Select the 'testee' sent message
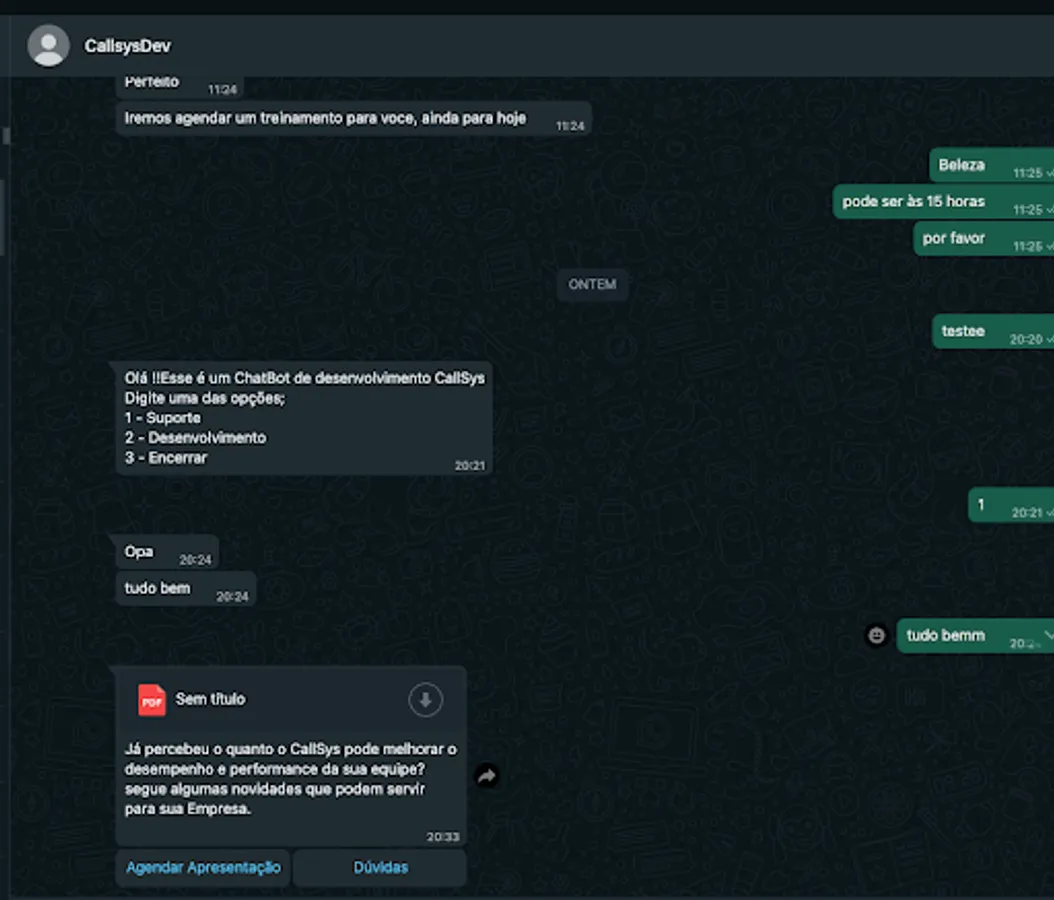Image resolution: width=1054 pixels, height=900 pixels. 994,331
